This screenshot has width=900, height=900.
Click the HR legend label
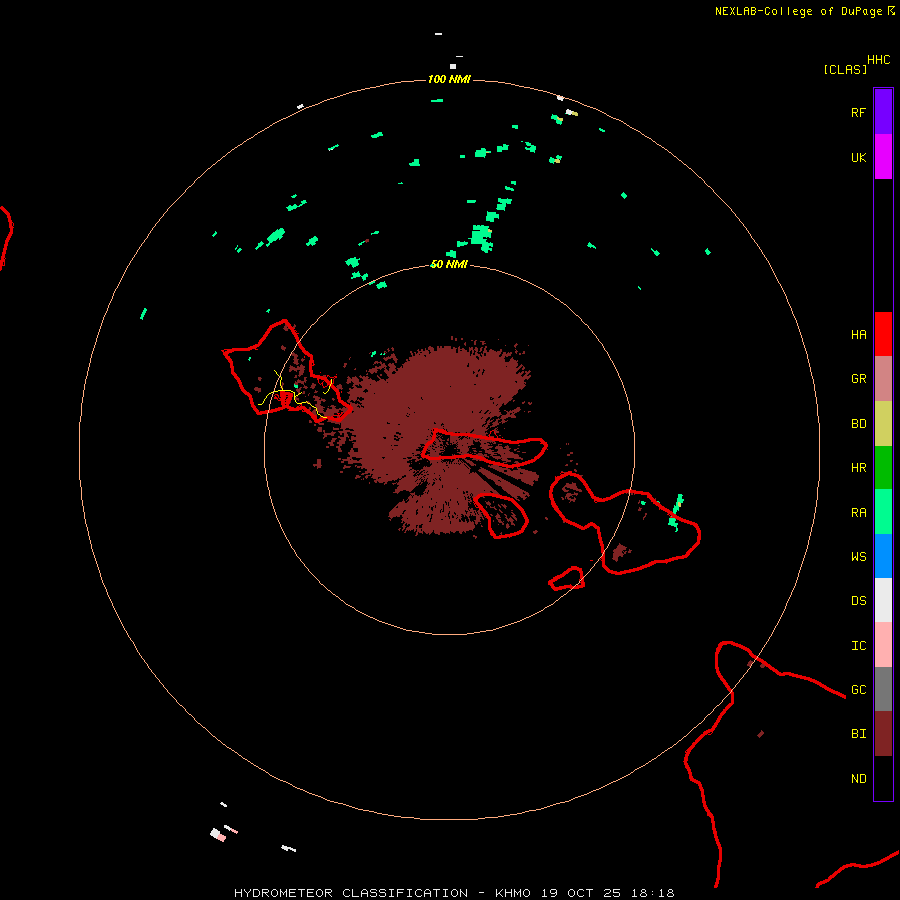[x=858, y=468]
